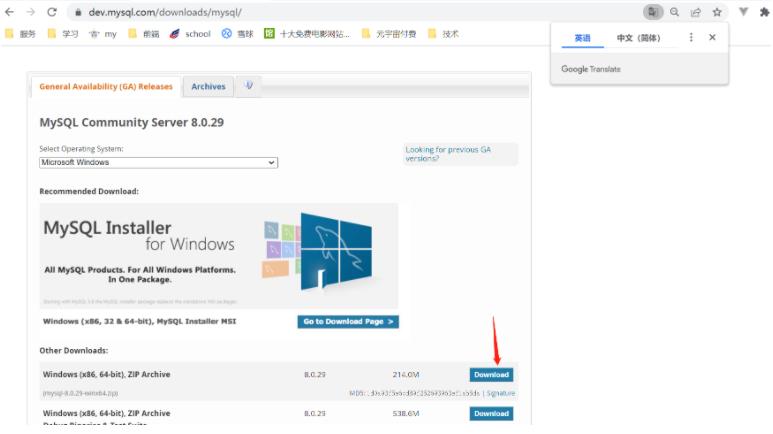Image resolution: width=773 pixels, height=434 pixels.
Task: Click the zoom magnifier icon in address bar
Action: tap(674, 12)
